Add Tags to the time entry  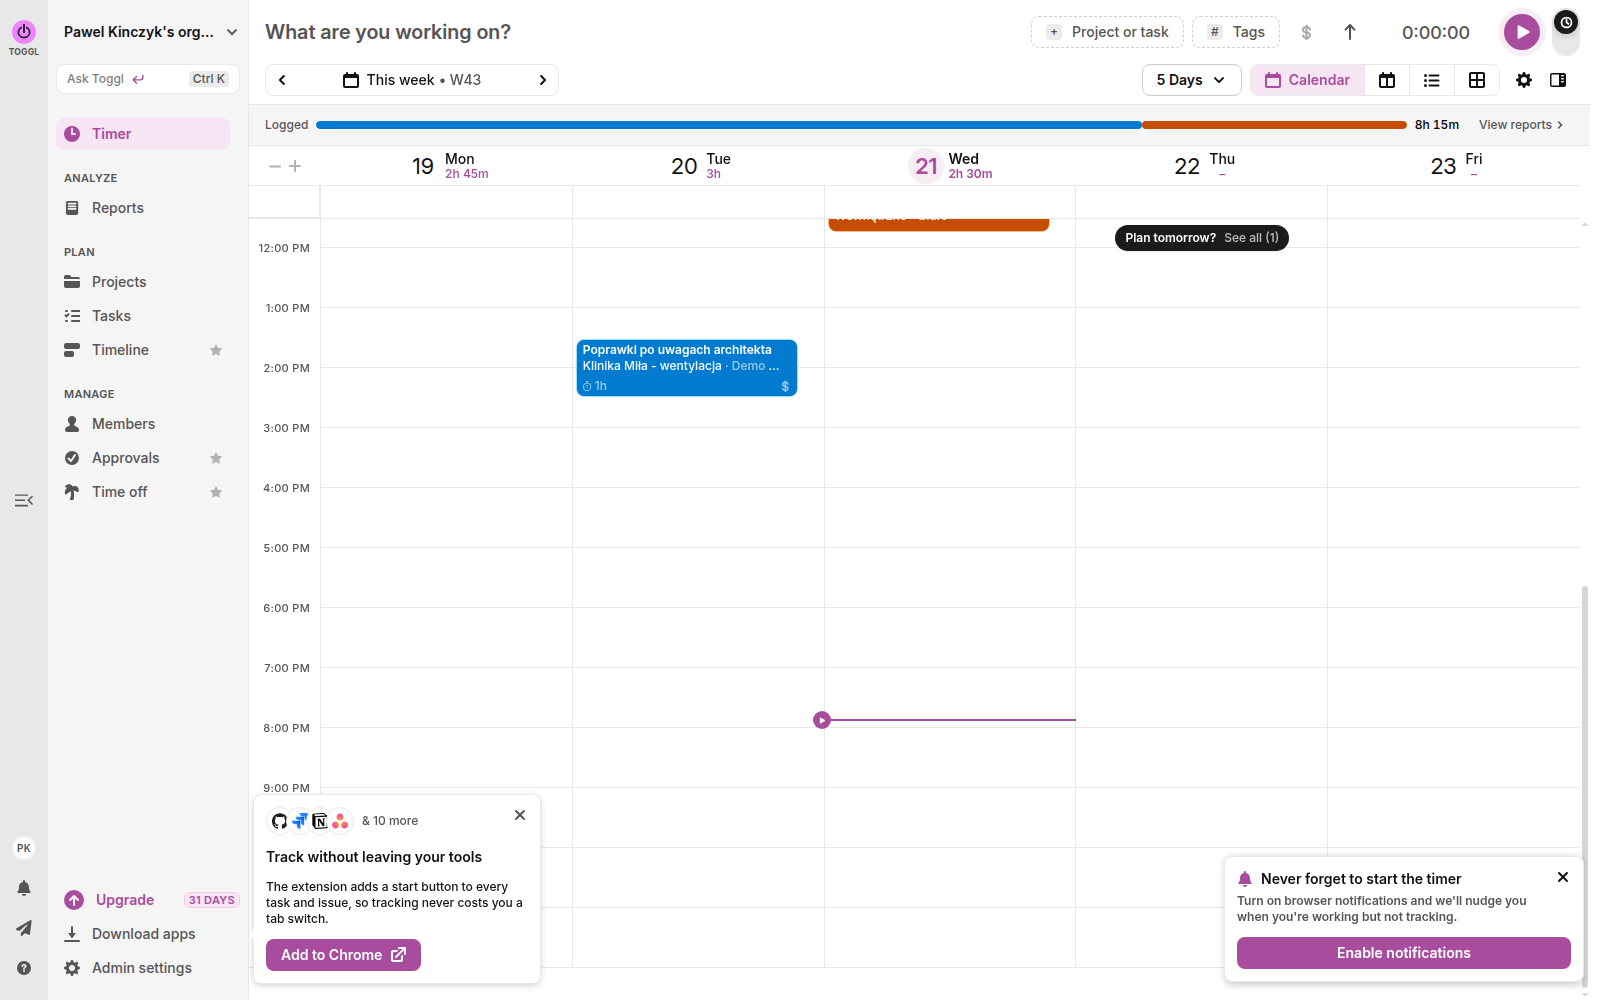pos(1236,32)
